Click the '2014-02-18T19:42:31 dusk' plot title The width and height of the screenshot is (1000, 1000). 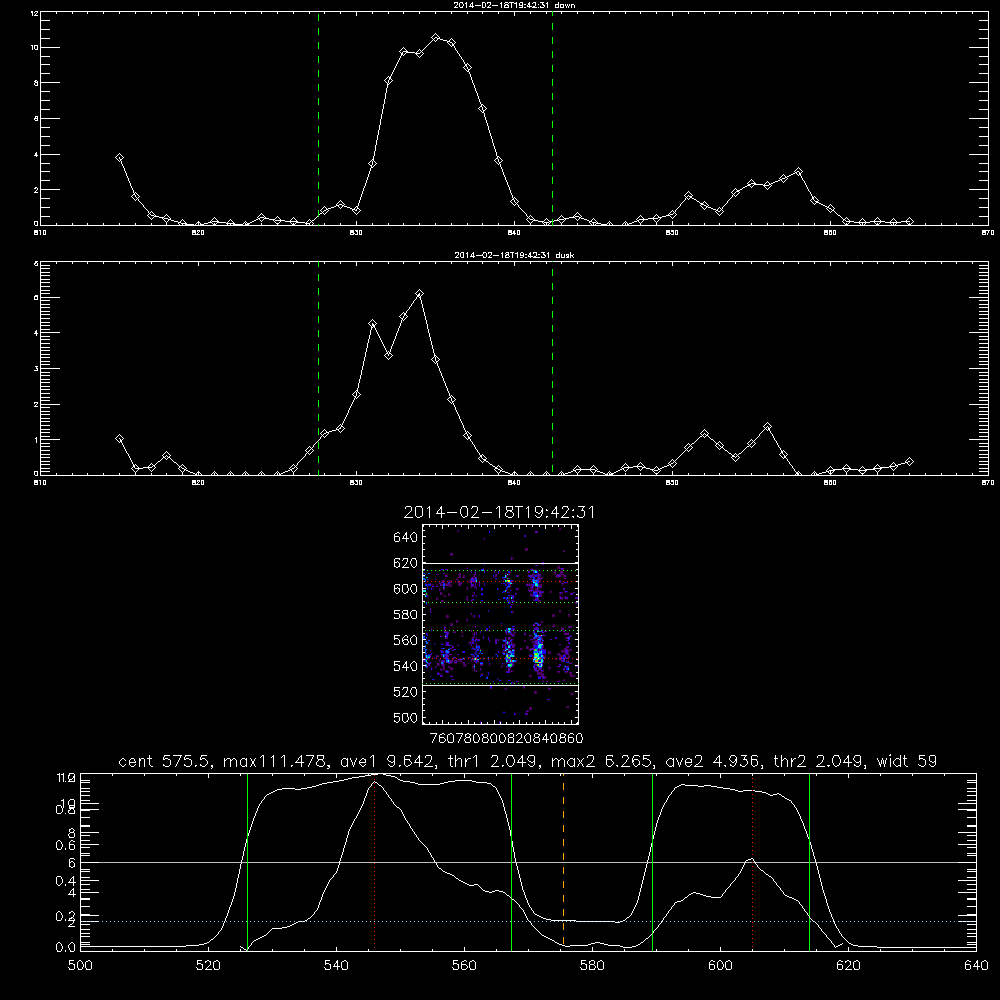[x=514, y=255]
